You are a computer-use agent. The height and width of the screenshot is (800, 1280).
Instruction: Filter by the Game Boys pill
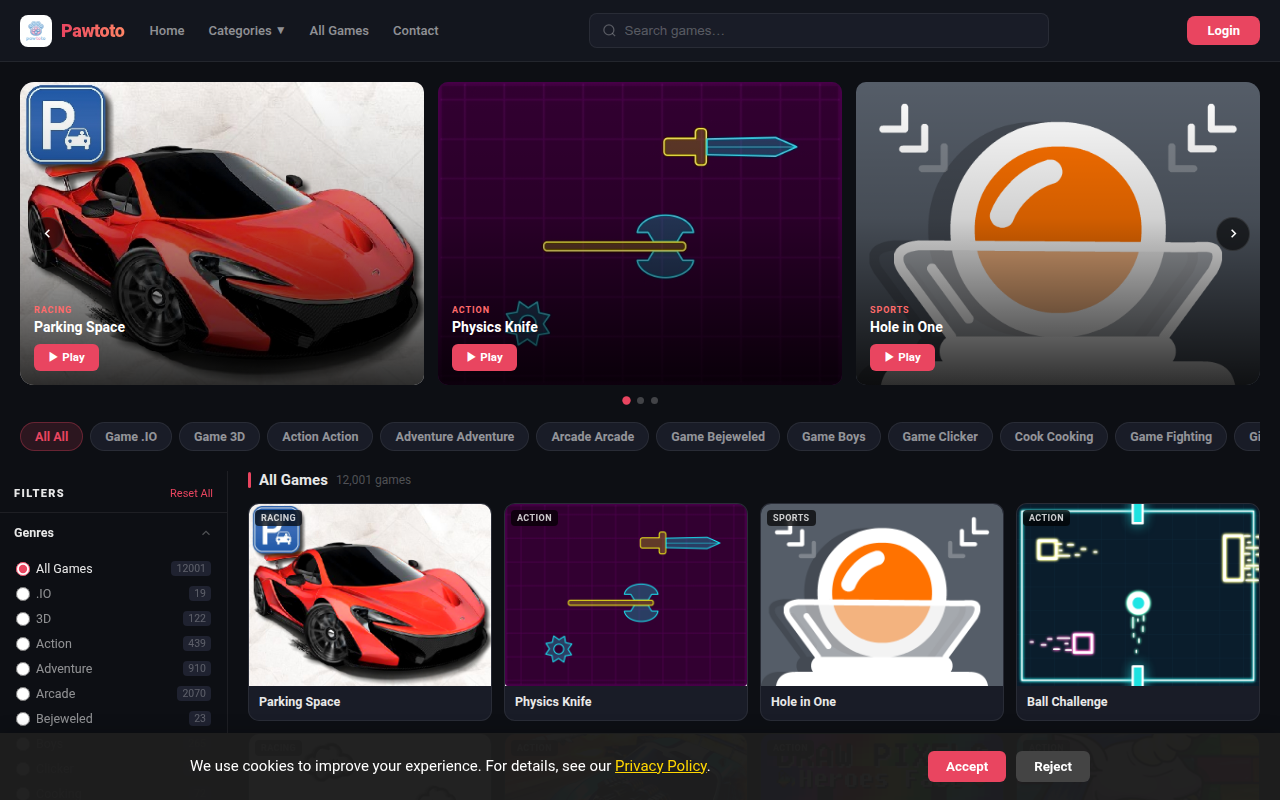(x=834, y=437)
